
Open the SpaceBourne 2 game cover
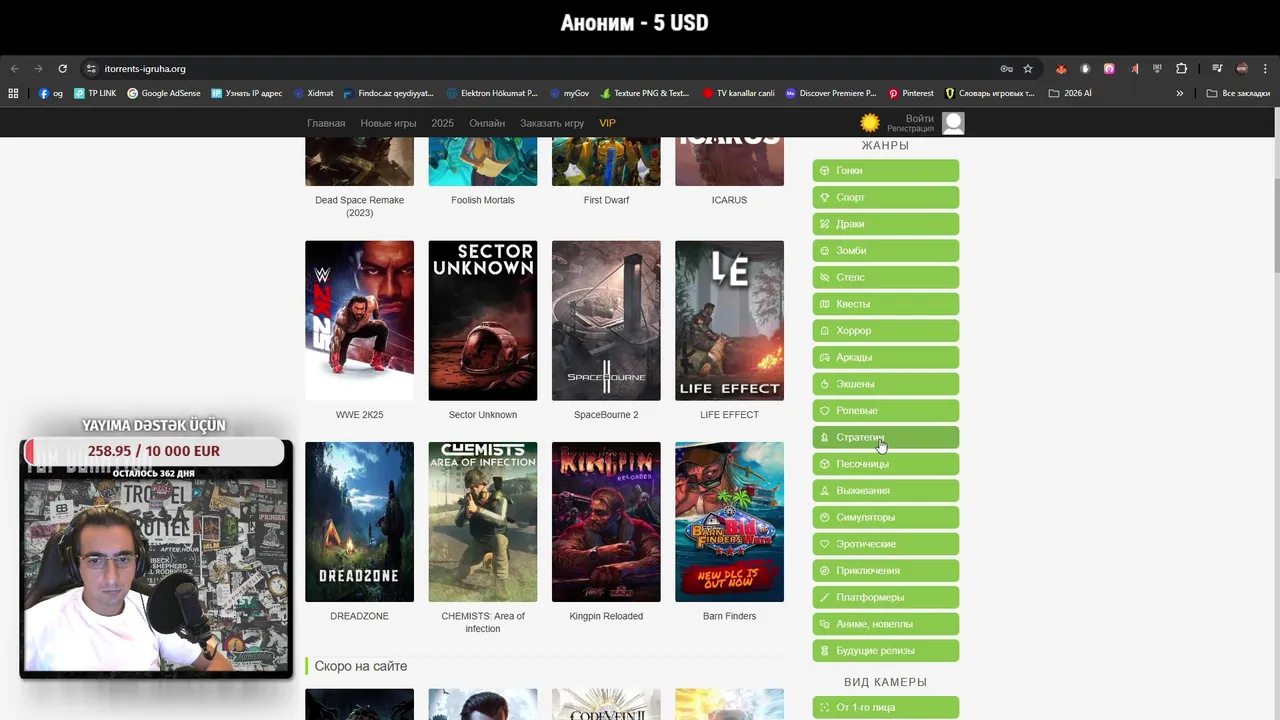point(606,321)
